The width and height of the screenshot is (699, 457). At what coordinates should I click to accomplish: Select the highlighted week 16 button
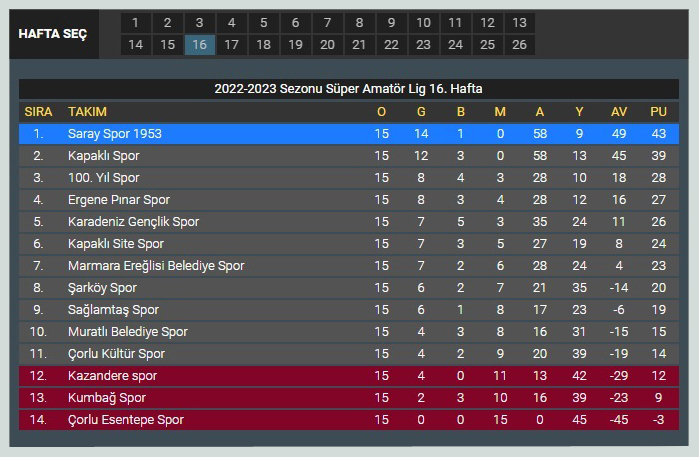(200, 45)
